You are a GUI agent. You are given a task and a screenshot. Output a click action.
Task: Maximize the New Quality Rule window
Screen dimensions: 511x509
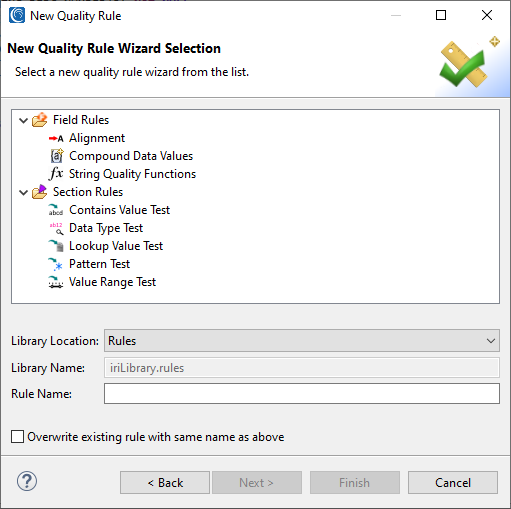pyautogui.click(x=441, y=15)
